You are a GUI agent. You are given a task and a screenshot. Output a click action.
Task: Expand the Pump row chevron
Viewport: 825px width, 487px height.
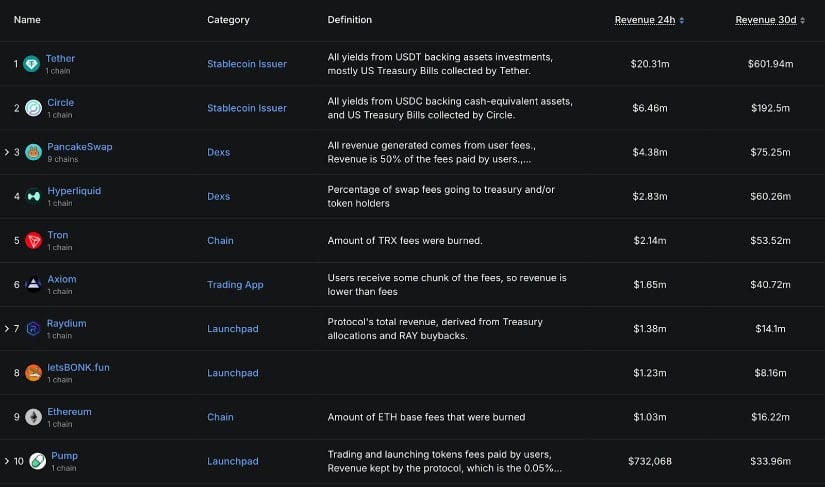click(7, 461)
